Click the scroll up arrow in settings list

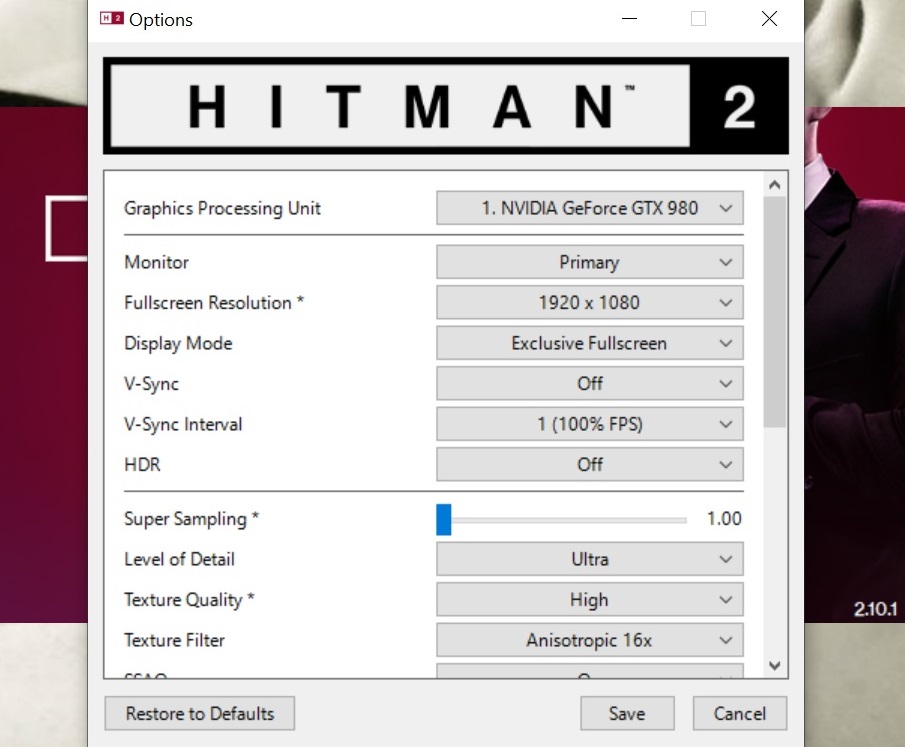tap(775, 185)
